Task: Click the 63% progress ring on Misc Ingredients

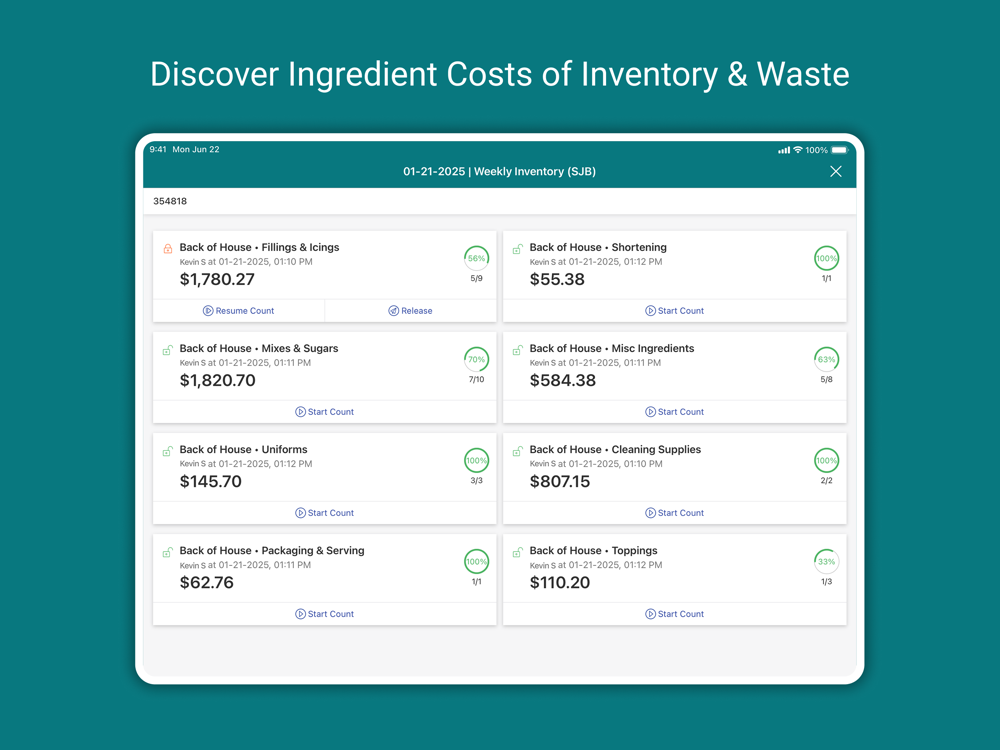Action: point(827,359)
